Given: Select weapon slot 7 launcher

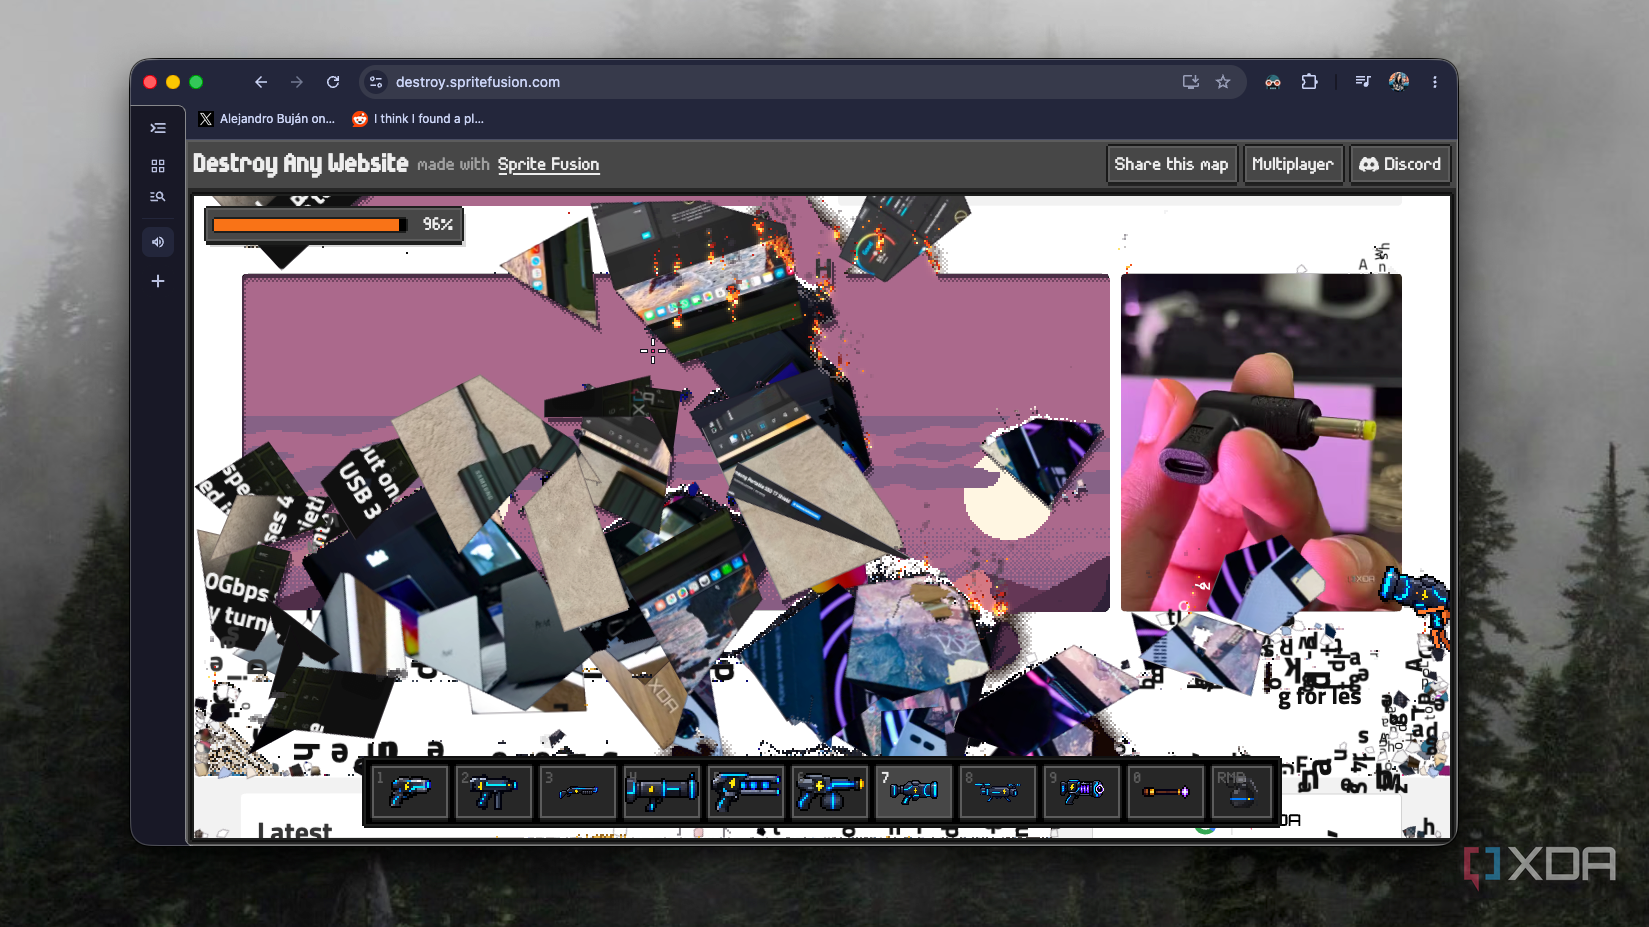Looking at the screenshot, I should point(914,791).
